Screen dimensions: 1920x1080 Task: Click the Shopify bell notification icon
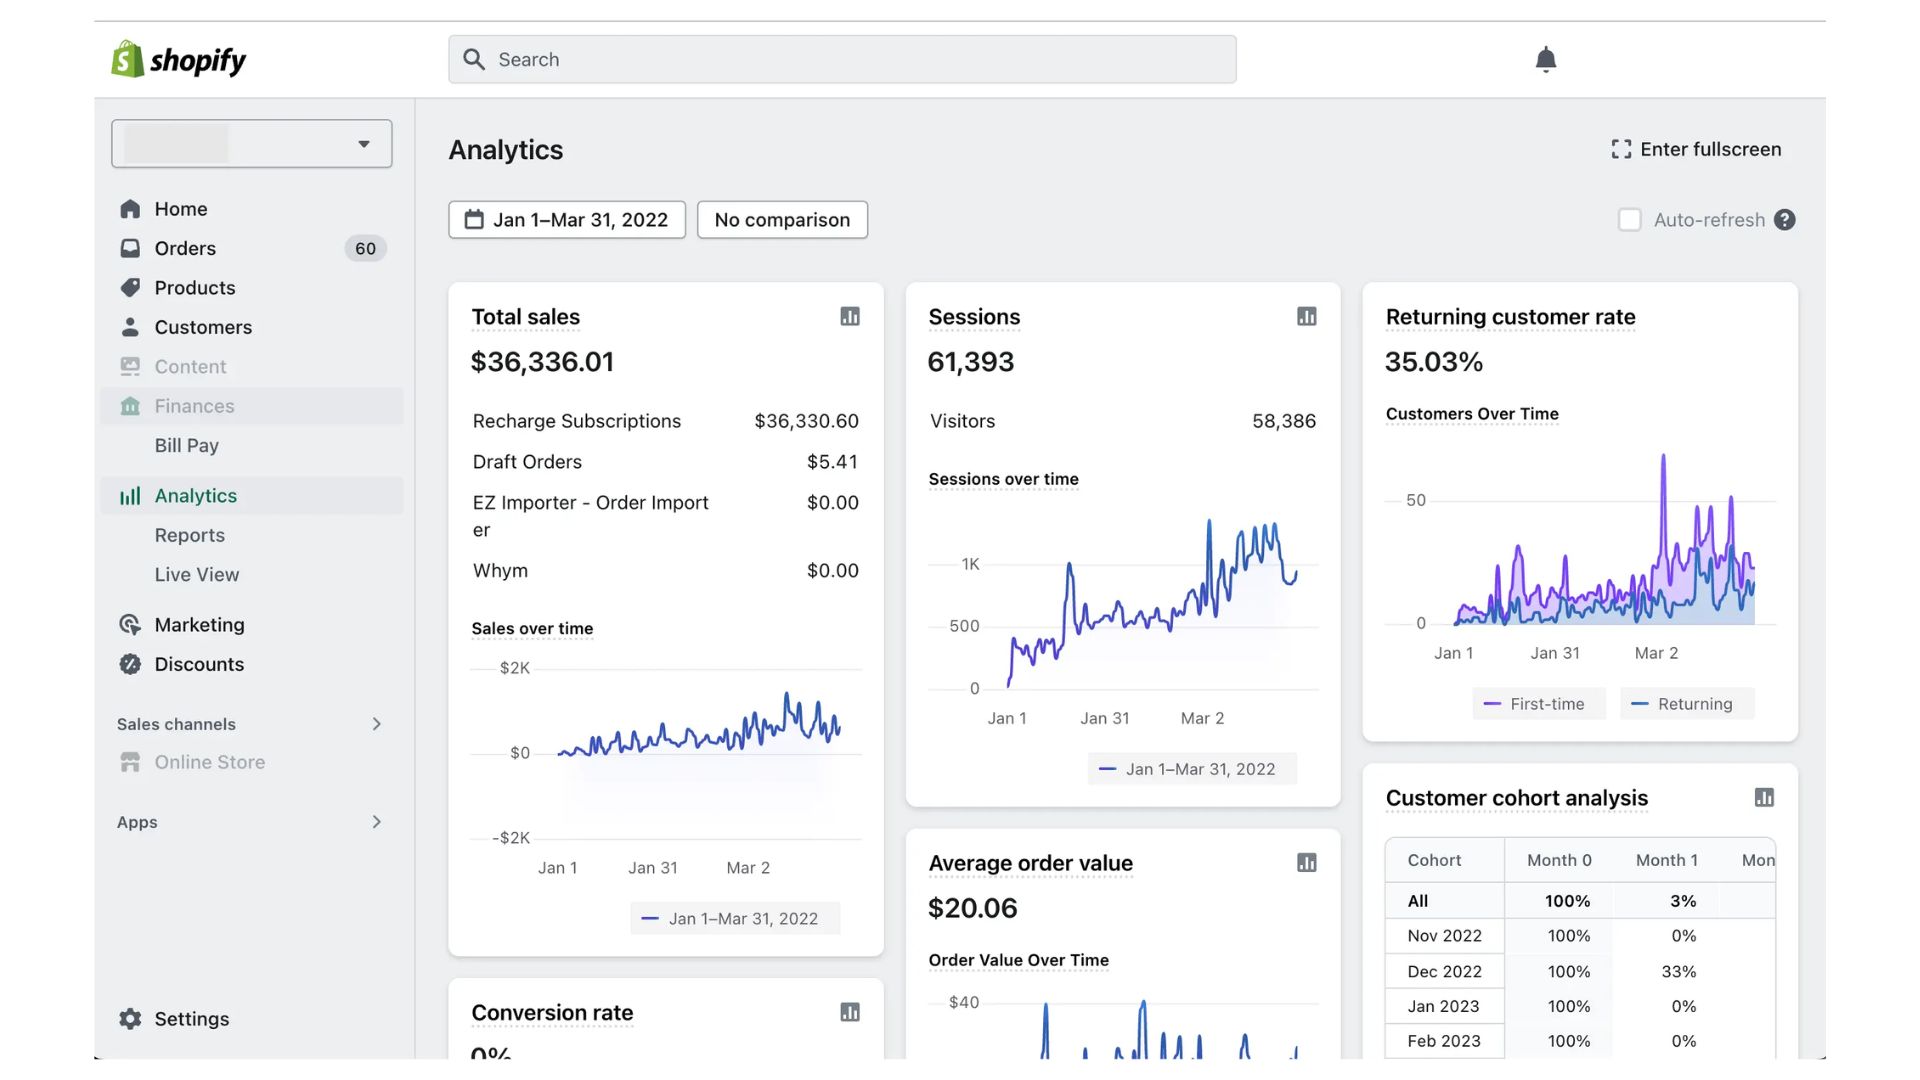pyautogui.click(x=1545, y=59)
